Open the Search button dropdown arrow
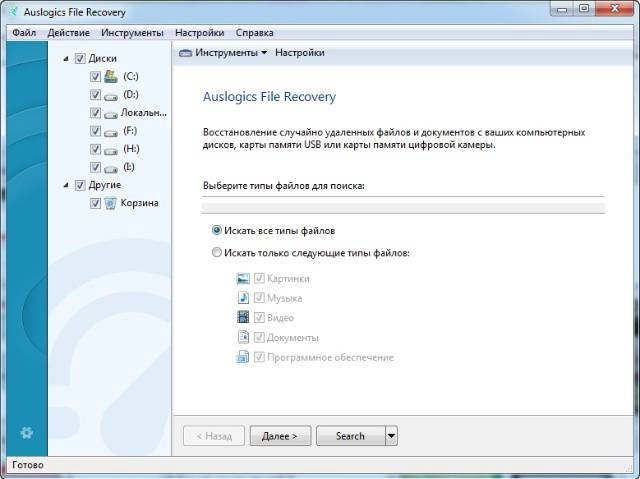Screen dimensions: 640x479 click(391, 436)
